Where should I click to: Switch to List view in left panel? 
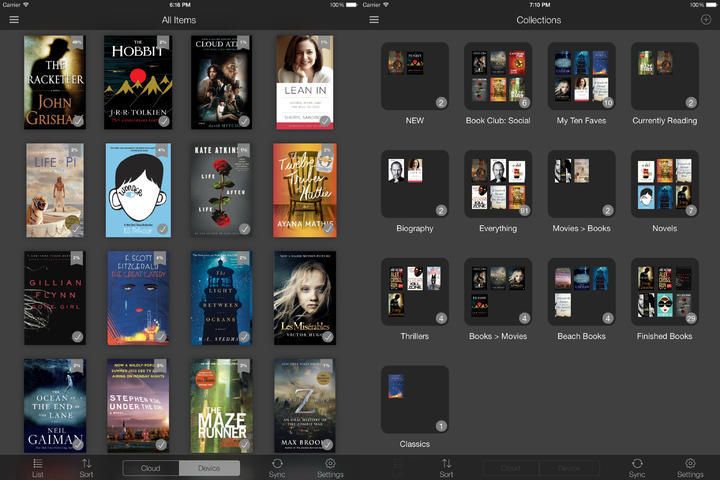[x=38, y=467]
